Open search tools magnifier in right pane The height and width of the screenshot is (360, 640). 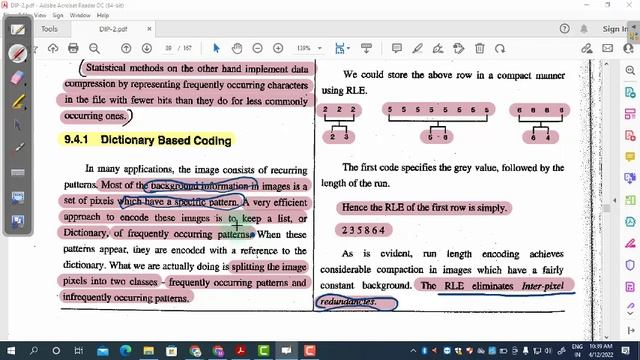(630, 71)
